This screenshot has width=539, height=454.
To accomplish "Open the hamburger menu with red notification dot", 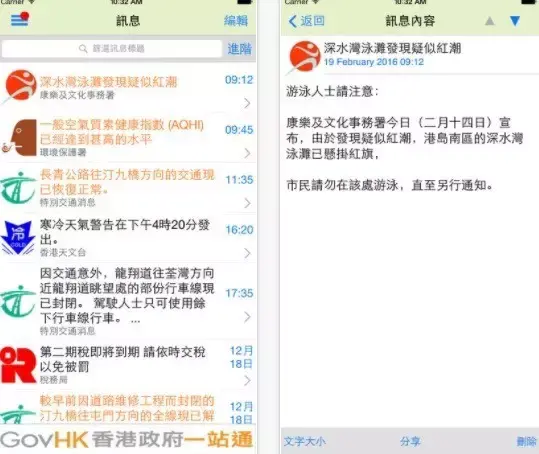I will [x=20, y=20].
